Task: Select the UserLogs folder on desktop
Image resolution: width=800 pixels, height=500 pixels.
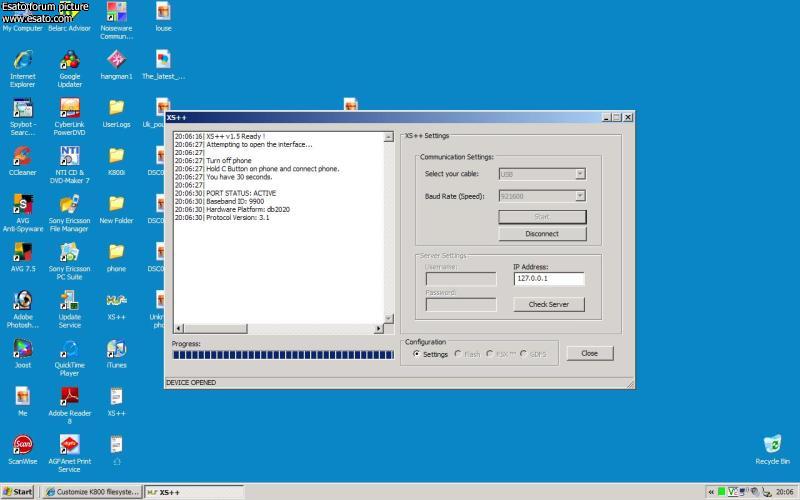Action: [116, 113]
